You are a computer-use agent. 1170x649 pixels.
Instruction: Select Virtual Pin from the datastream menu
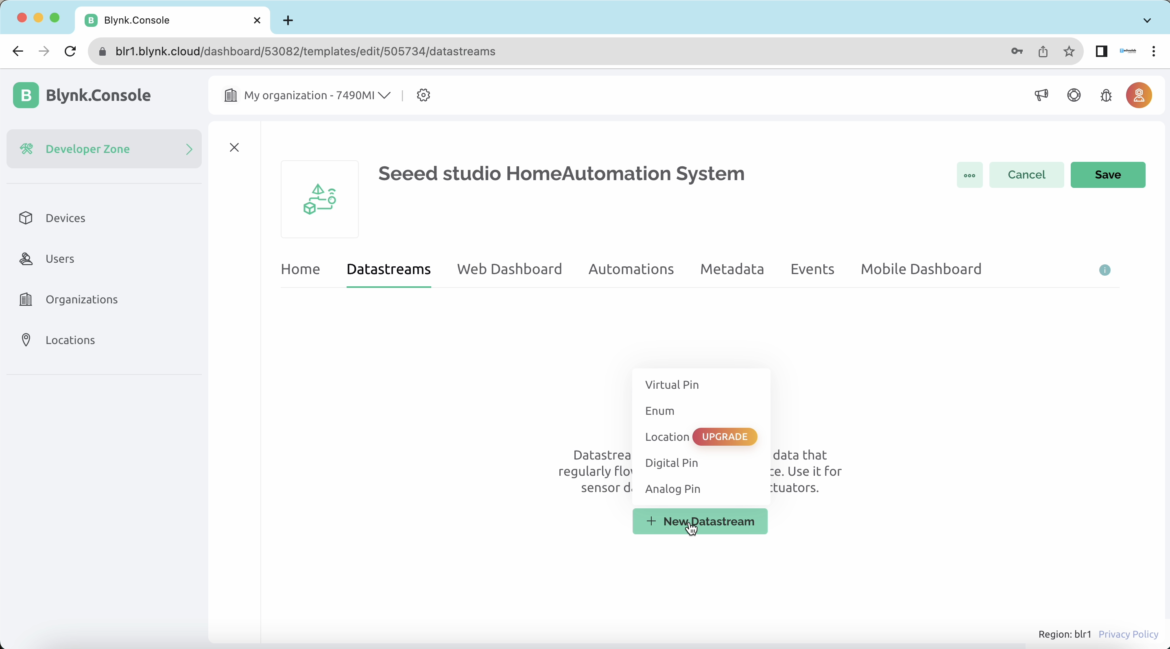[x=672, y=384]
